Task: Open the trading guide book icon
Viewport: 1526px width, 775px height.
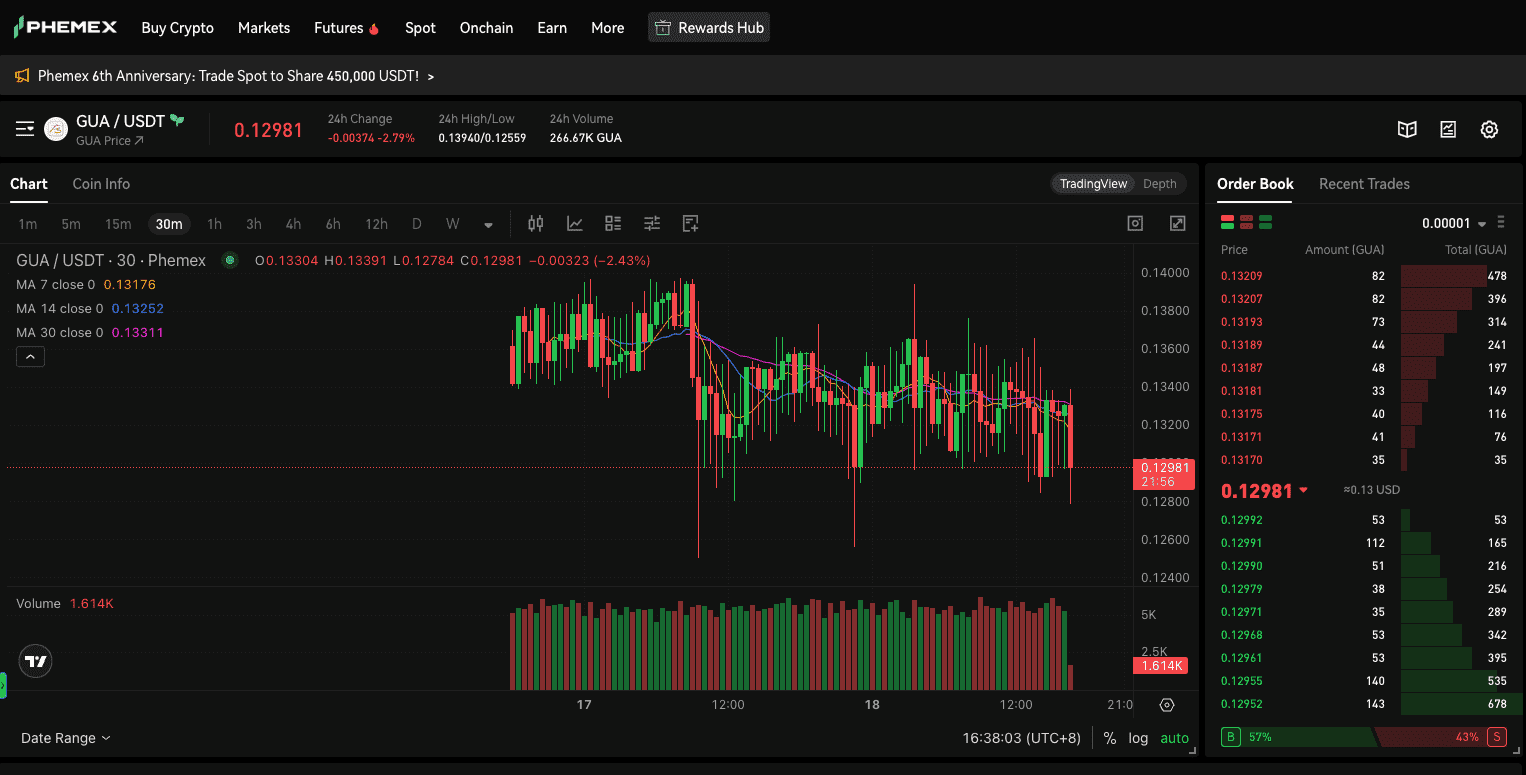Action: click(1407, 129)
